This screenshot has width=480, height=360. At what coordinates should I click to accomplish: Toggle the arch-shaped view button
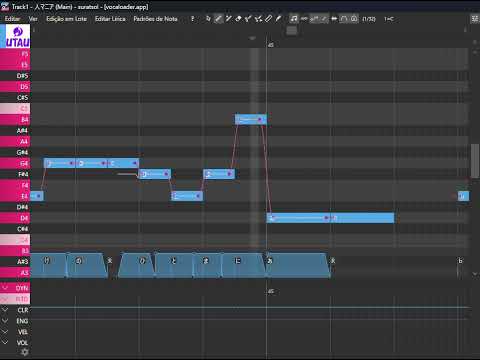click(x=344, y=19)
